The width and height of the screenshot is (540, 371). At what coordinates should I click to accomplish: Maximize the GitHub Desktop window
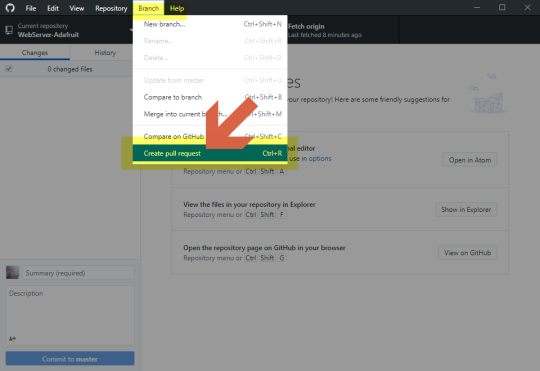(x=502, y=8)
